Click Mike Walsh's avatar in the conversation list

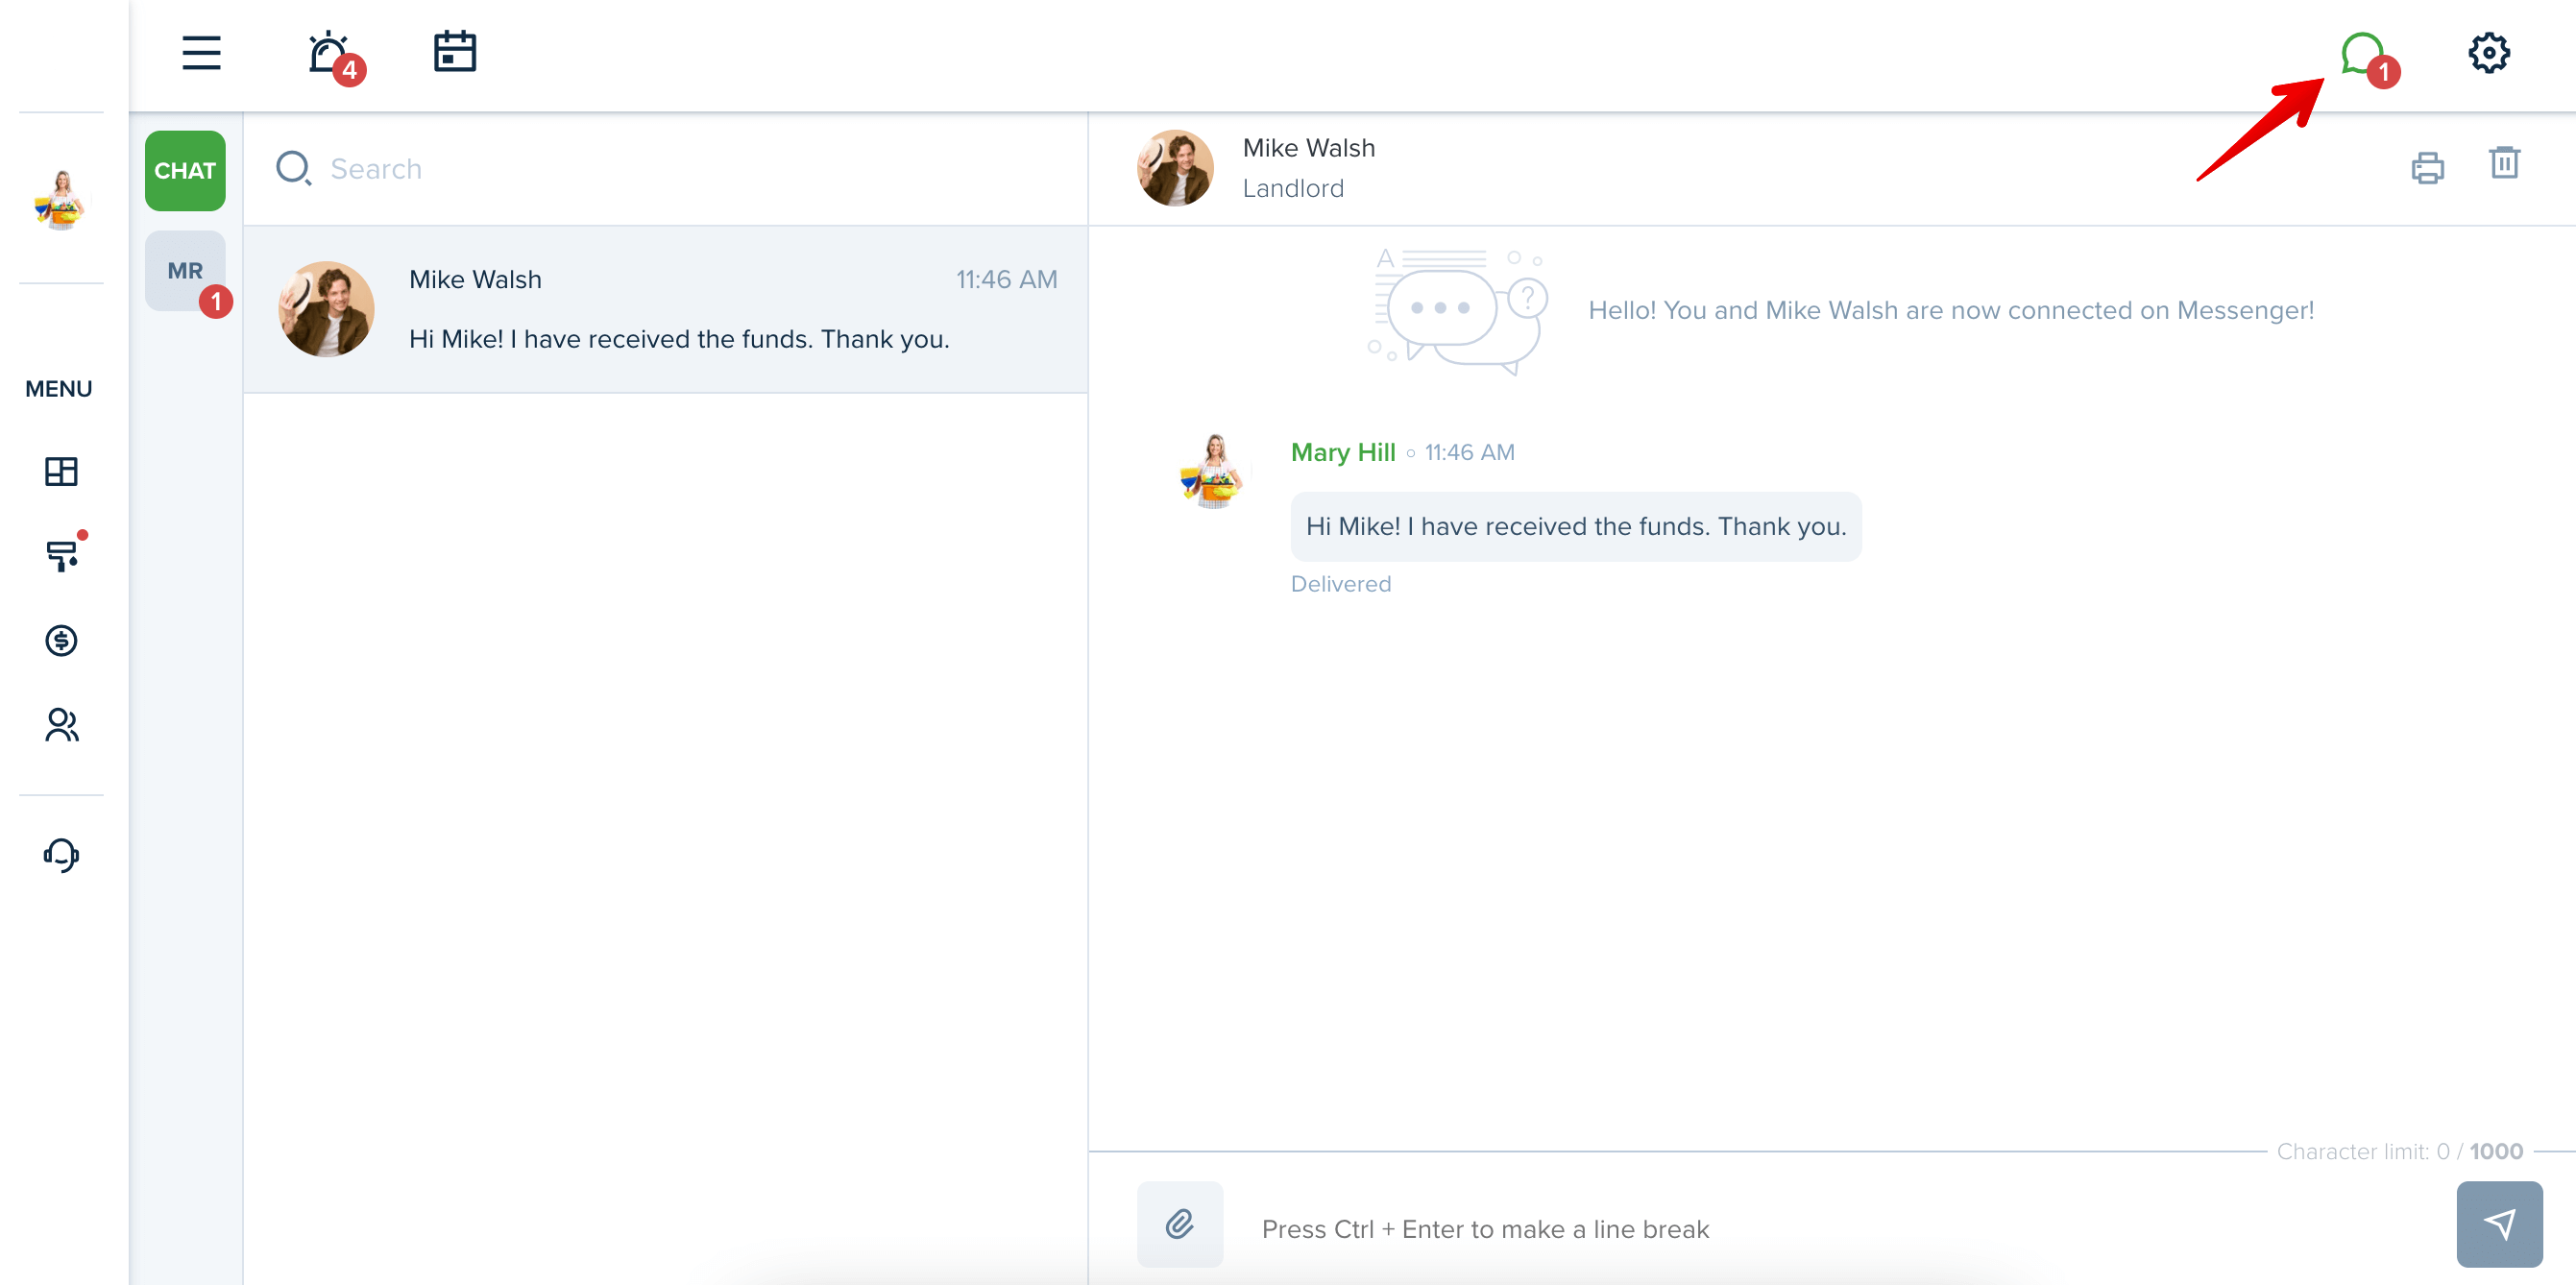pyautogui.click(x=326, y=309)
